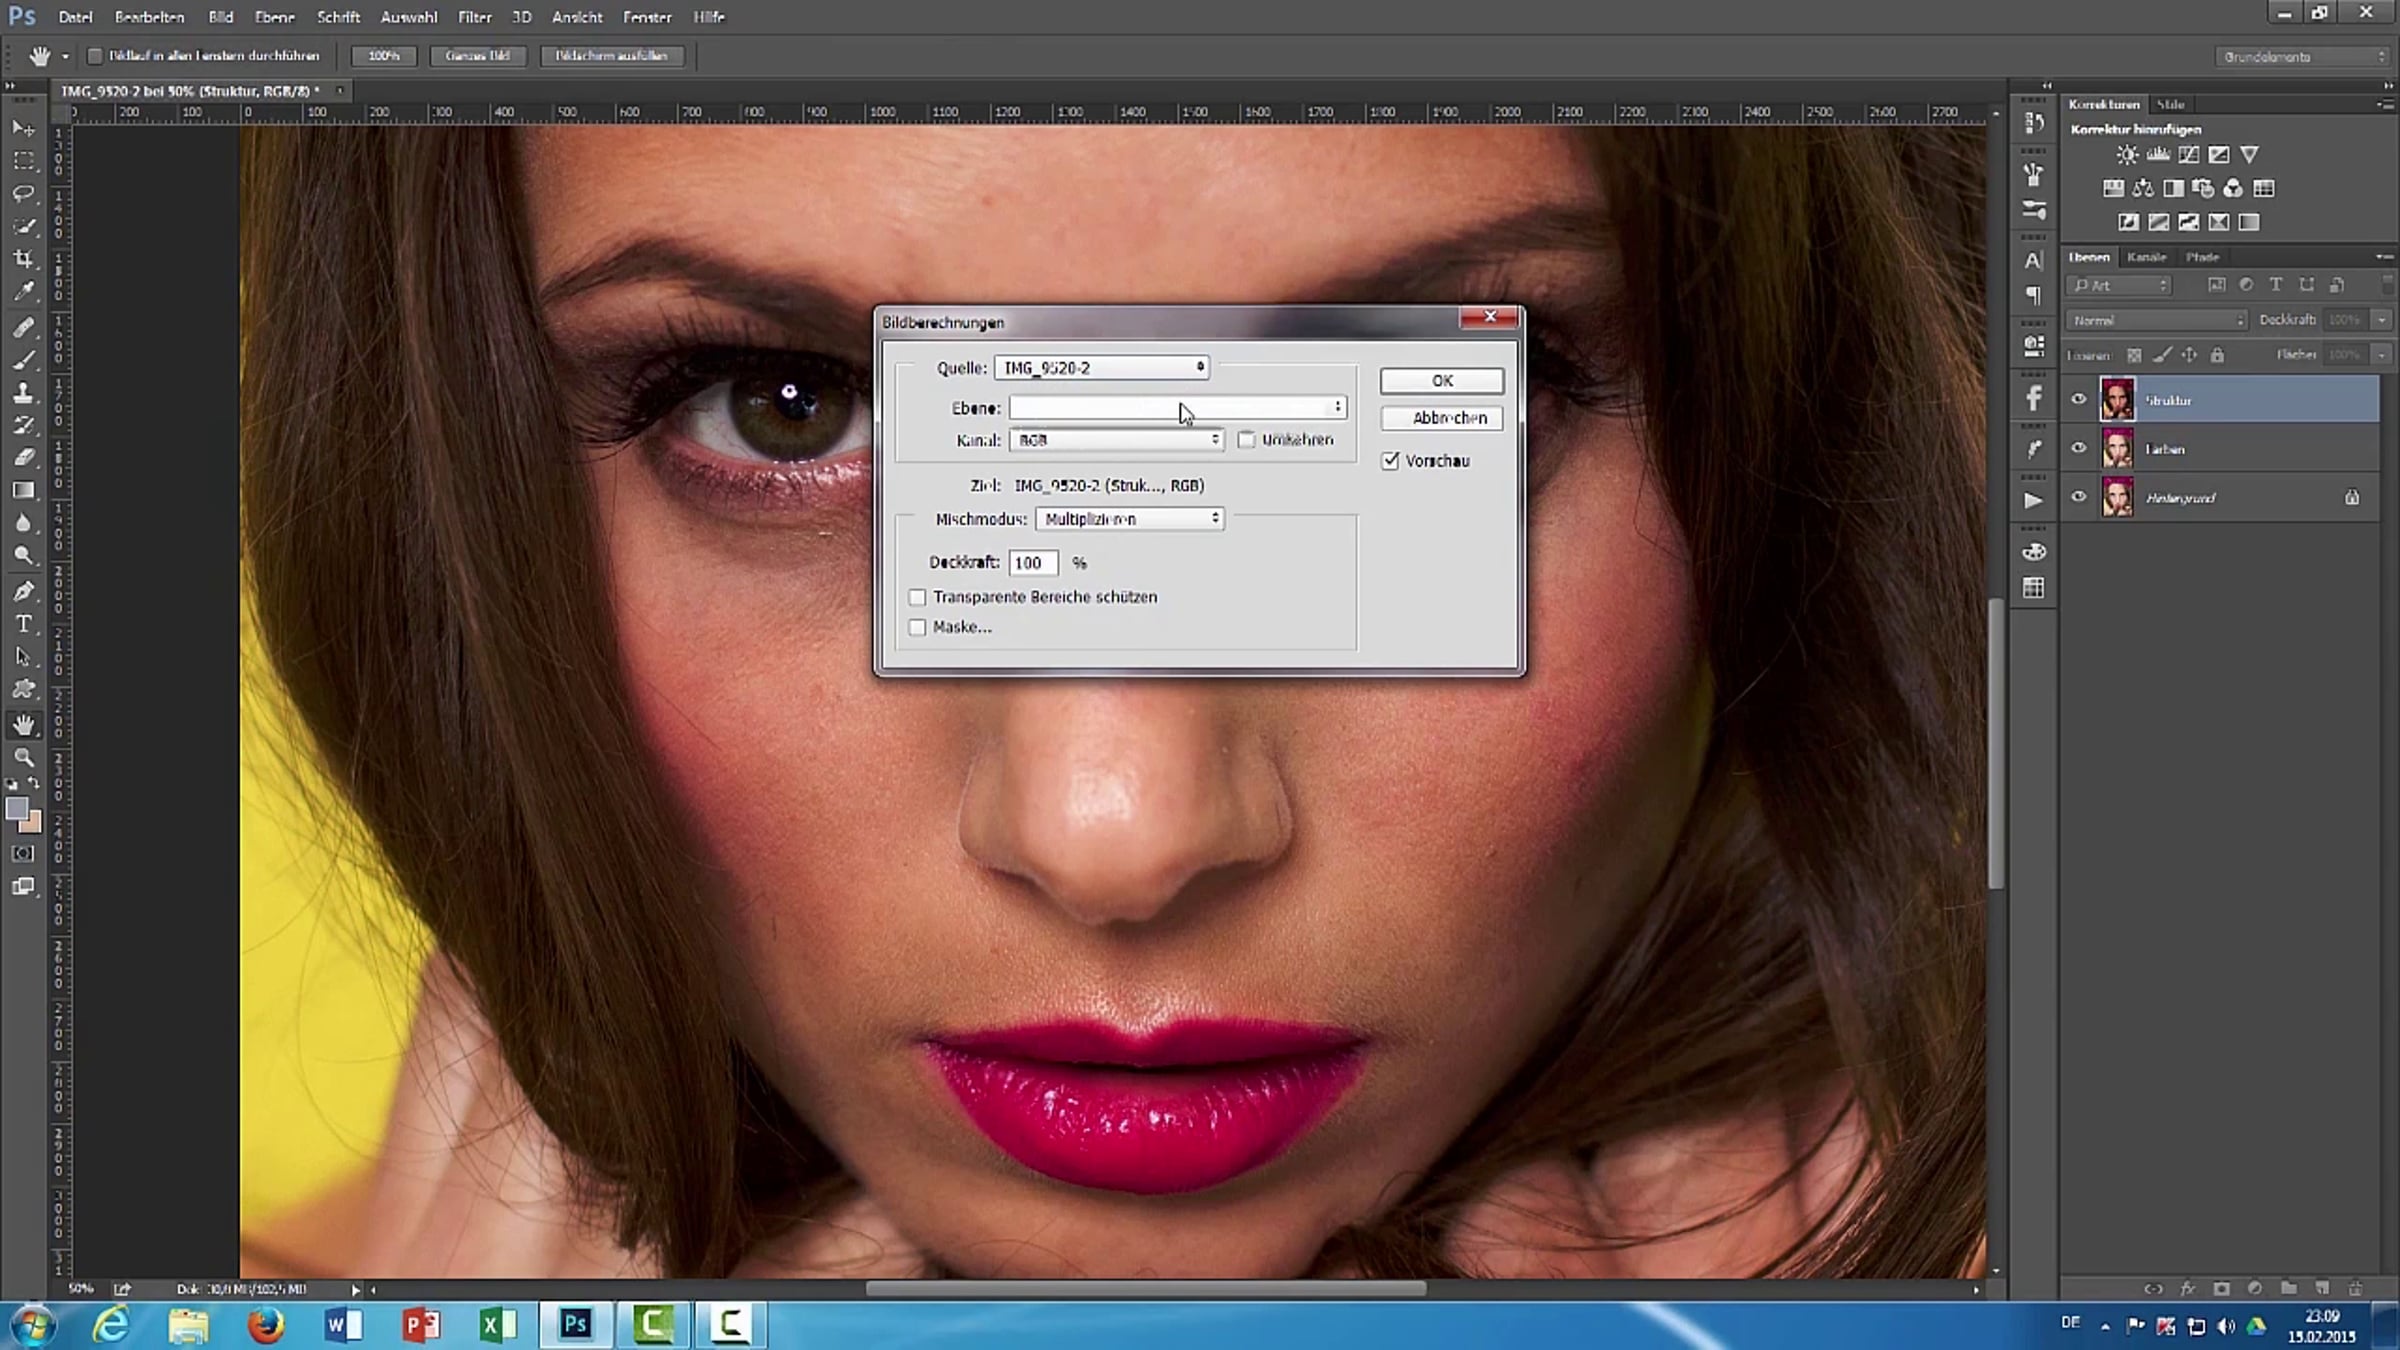Open Photoshop from the Windows taskbar
This screenshot has height=1350, width=2400.
pos(575,1324)
